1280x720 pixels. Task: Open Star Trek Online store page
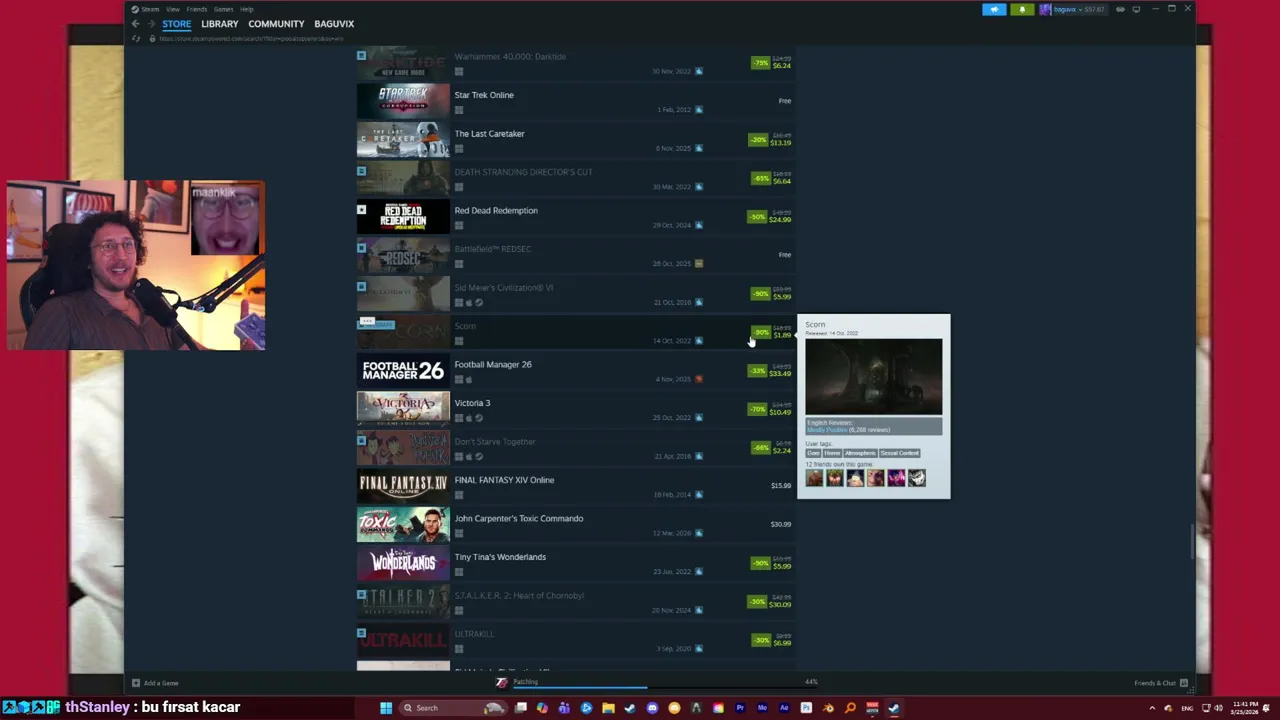pos(577,101)
